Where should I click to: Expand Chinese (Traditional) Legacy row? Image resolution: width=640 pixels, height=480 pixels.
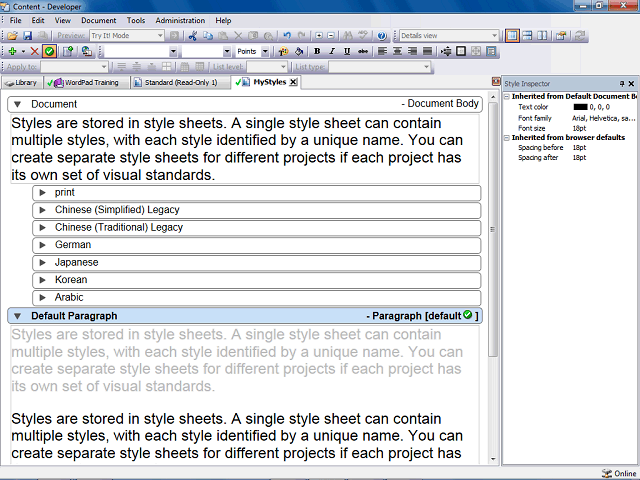(x=42, y=227)
